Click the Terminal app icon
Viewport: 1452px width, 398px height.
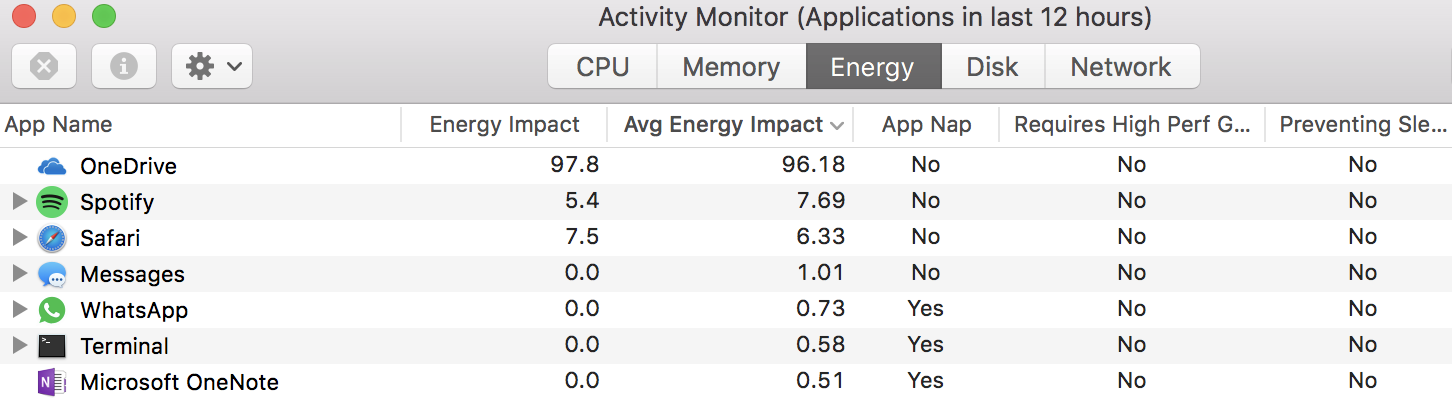(52, 346)
